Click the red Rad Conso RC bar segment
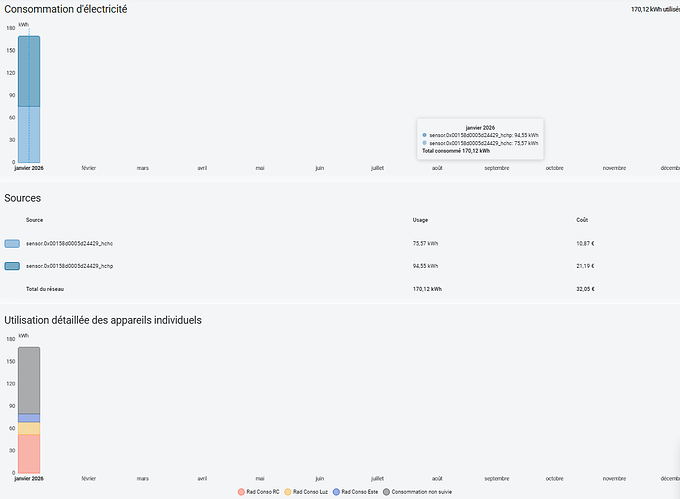 click(x=29, y=453)
